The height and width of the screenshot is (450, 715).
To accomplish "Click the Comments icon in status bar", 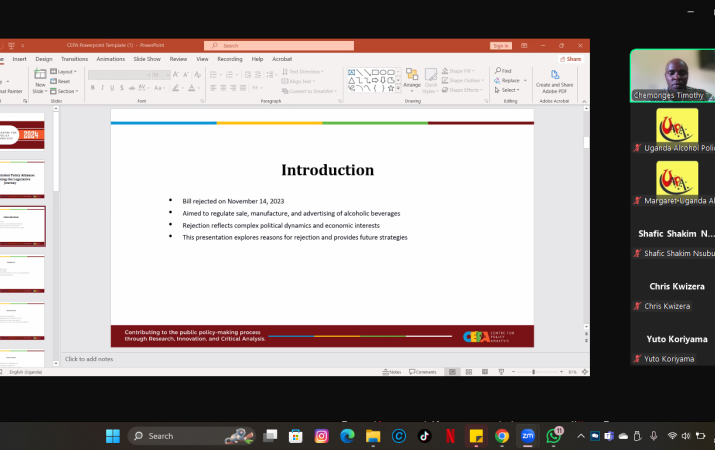I will point(424,372).
